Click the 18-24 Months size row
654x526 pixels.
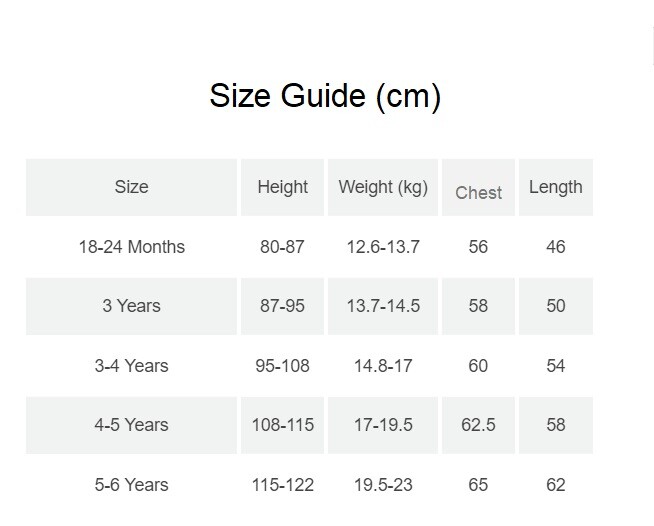tap(309, 247)
